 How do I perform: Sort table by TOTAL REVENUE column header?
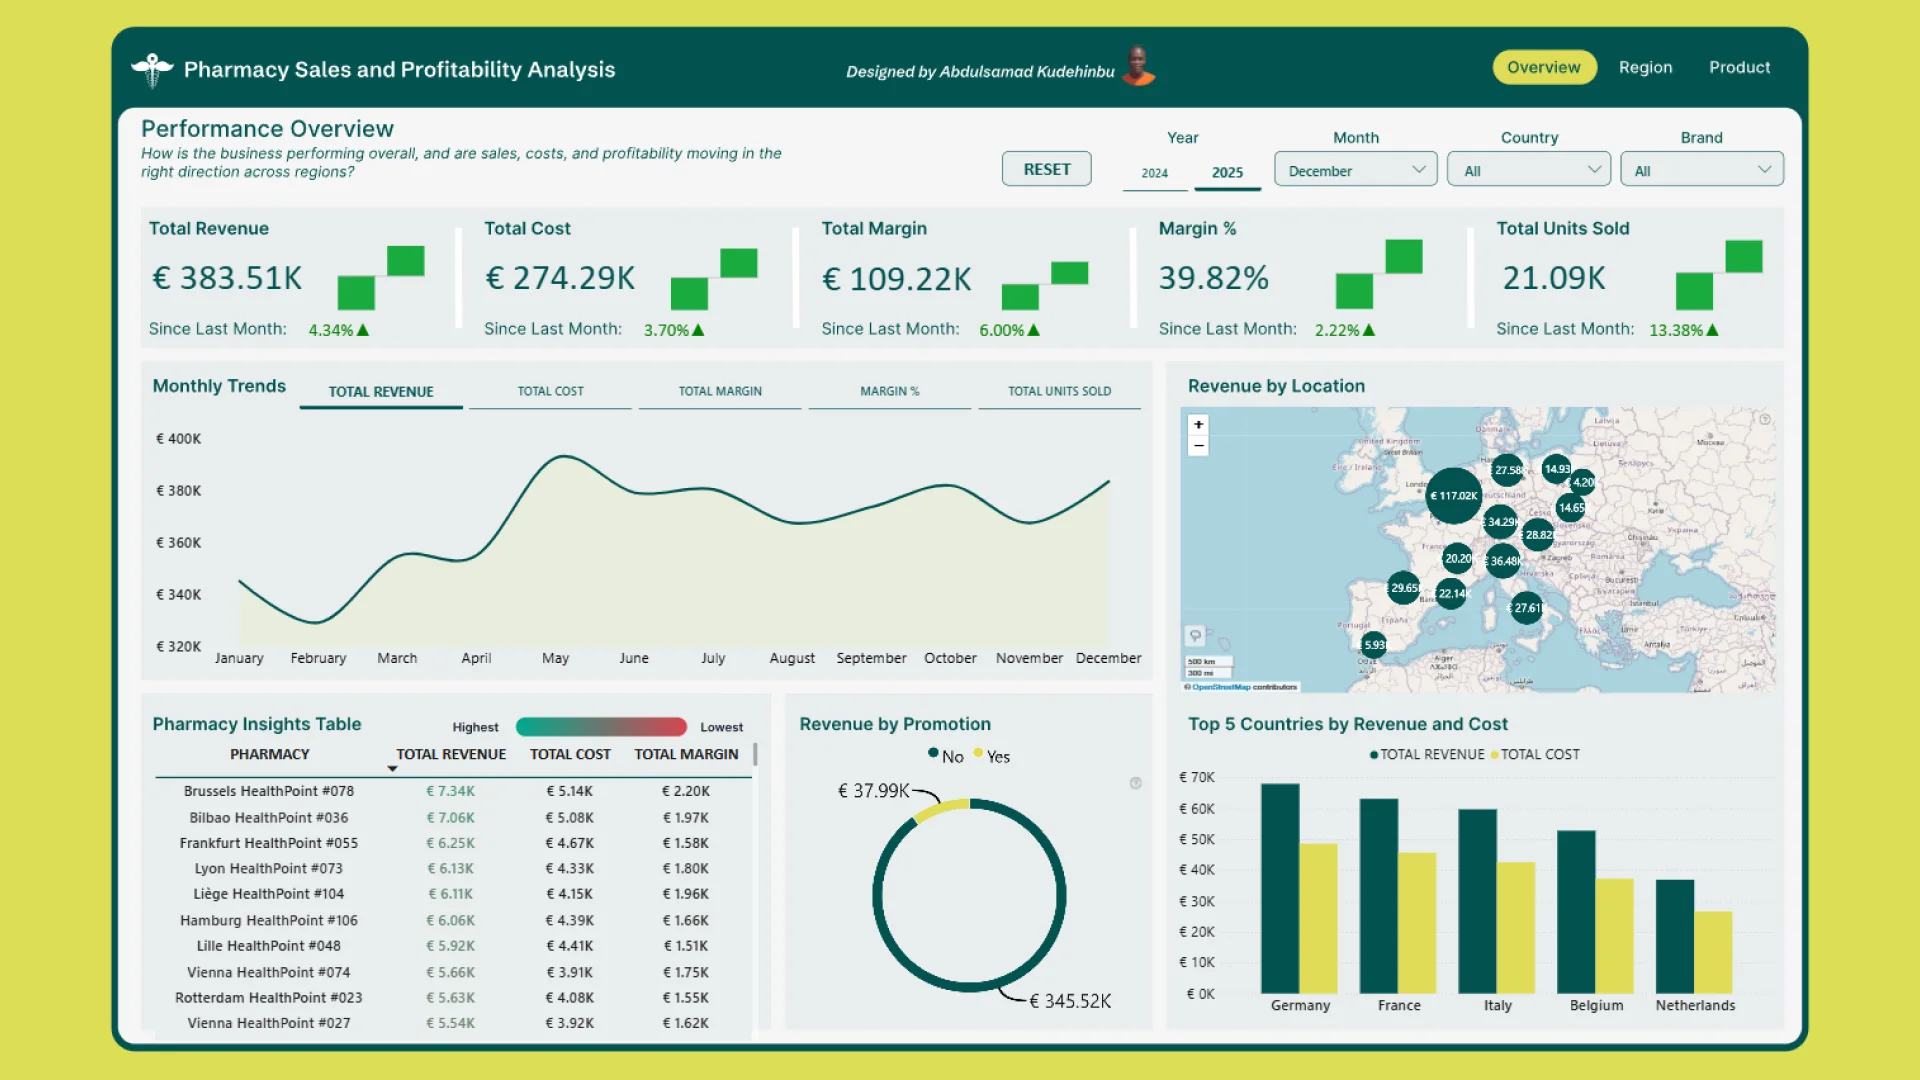coord(451,754)
